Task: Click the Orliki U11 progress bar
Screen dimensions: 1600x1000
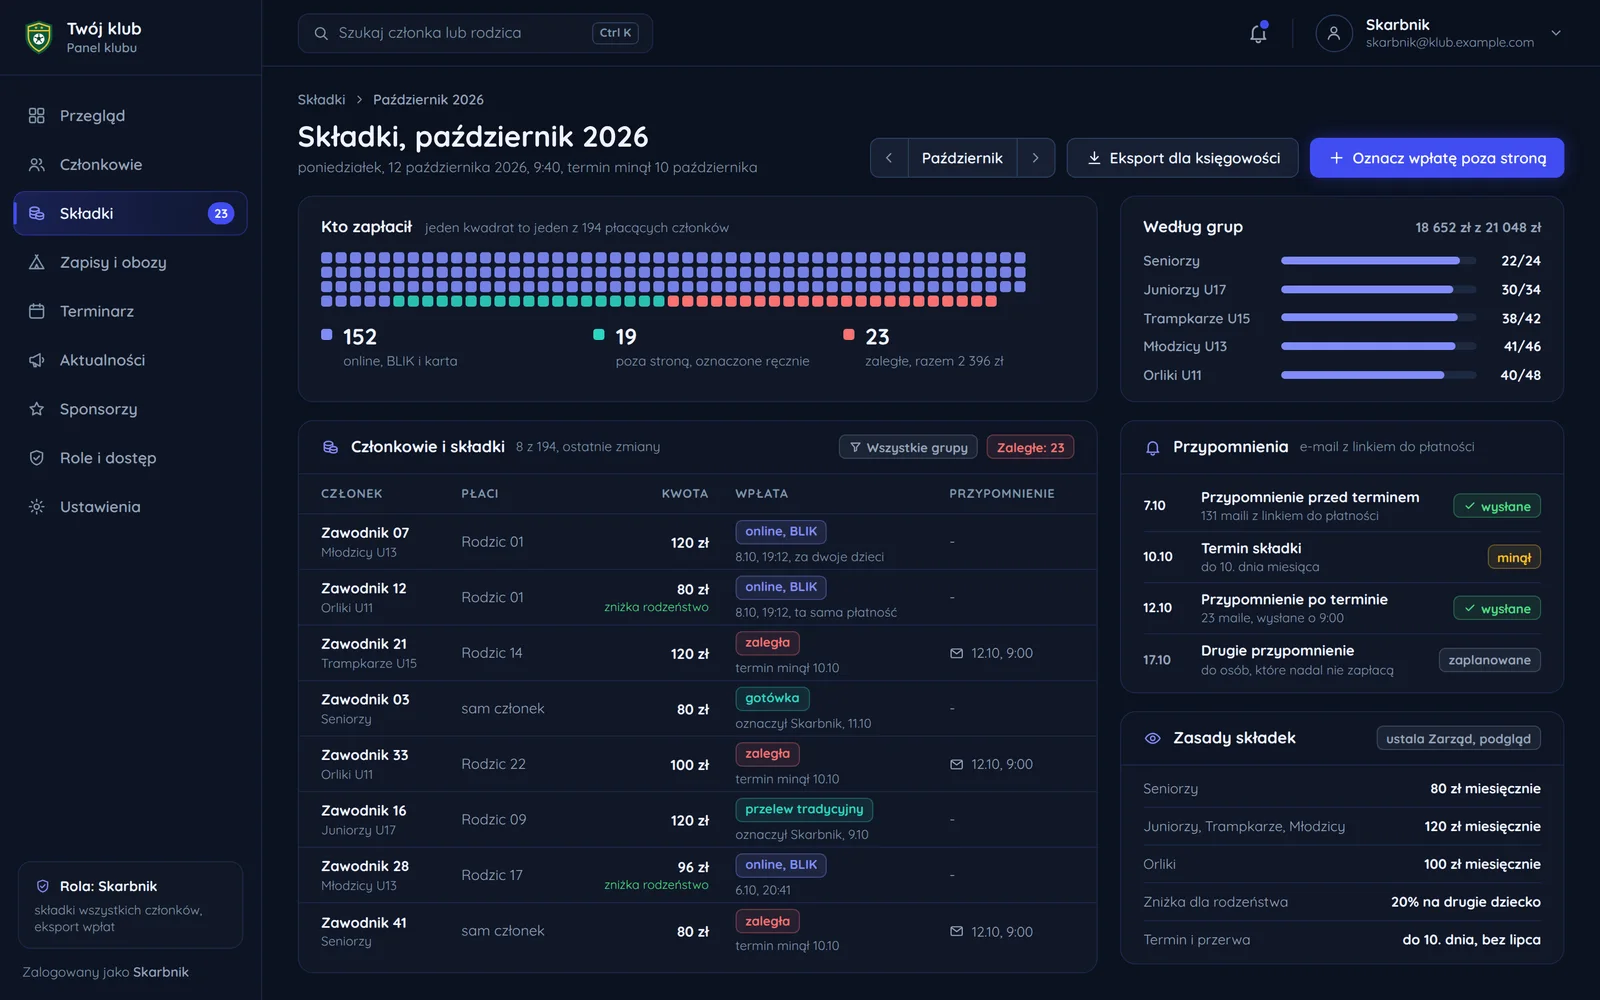Action: pyautogui.click(x=1378, y=376)
